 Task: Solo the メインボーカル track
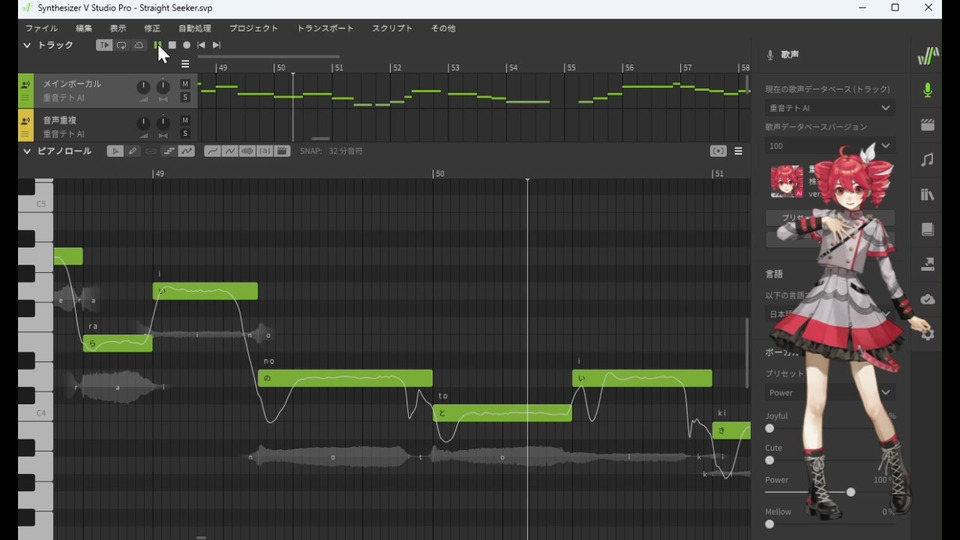coord(185,97)
